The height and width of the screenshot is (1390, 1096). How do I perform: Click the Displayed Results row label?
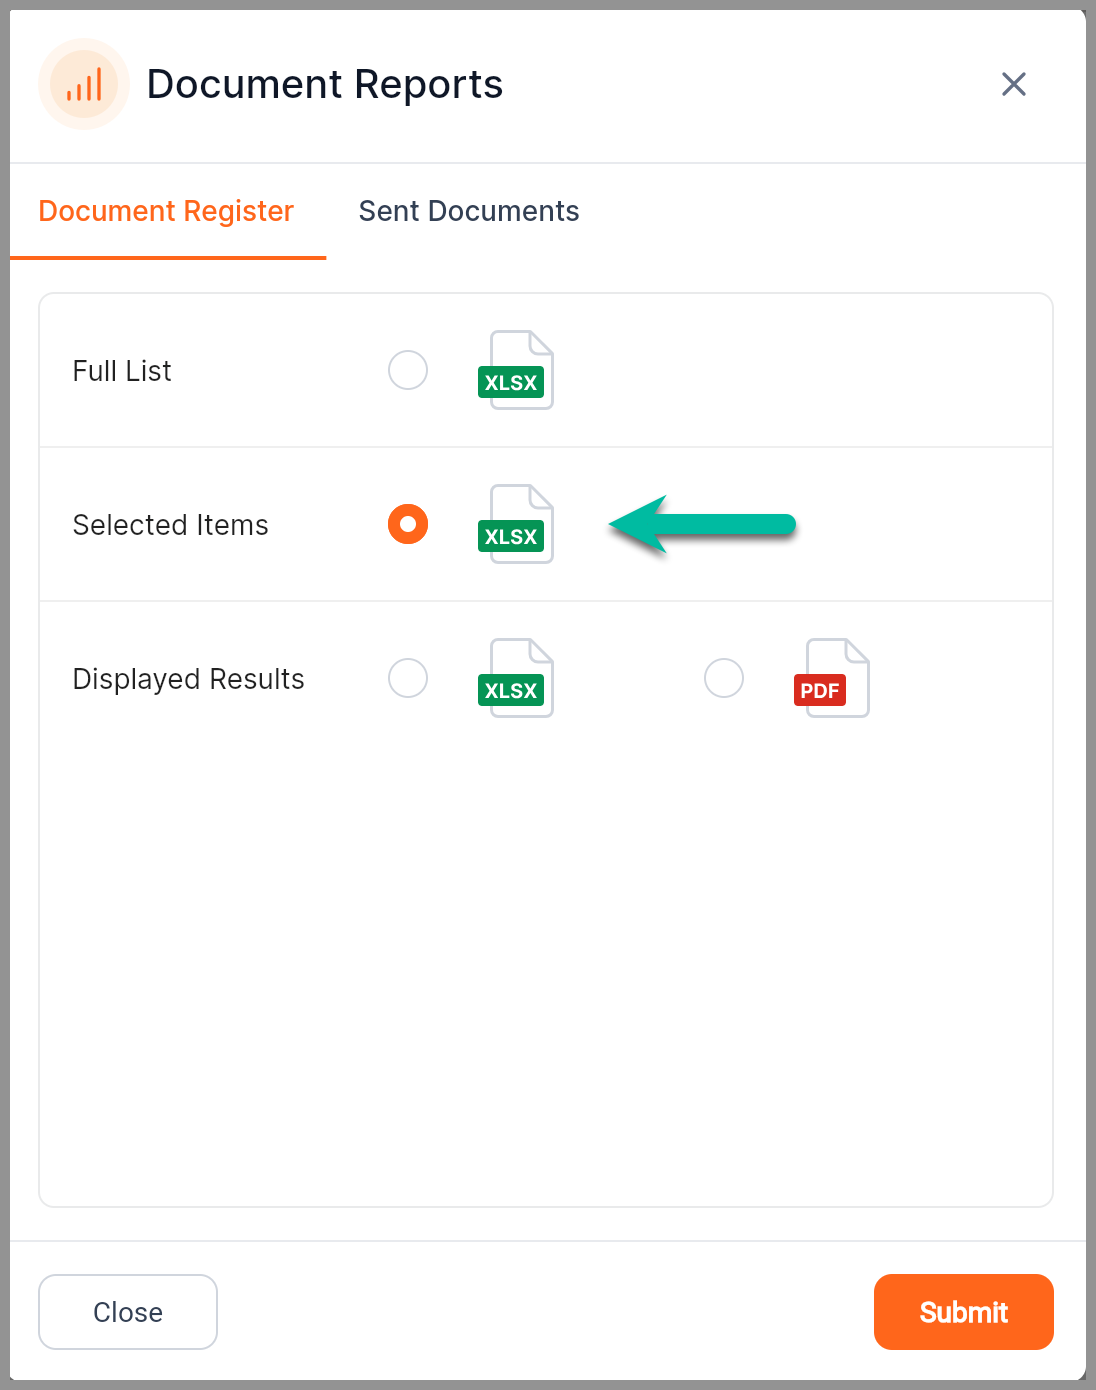pyautogui.click(x=189, y=679)
